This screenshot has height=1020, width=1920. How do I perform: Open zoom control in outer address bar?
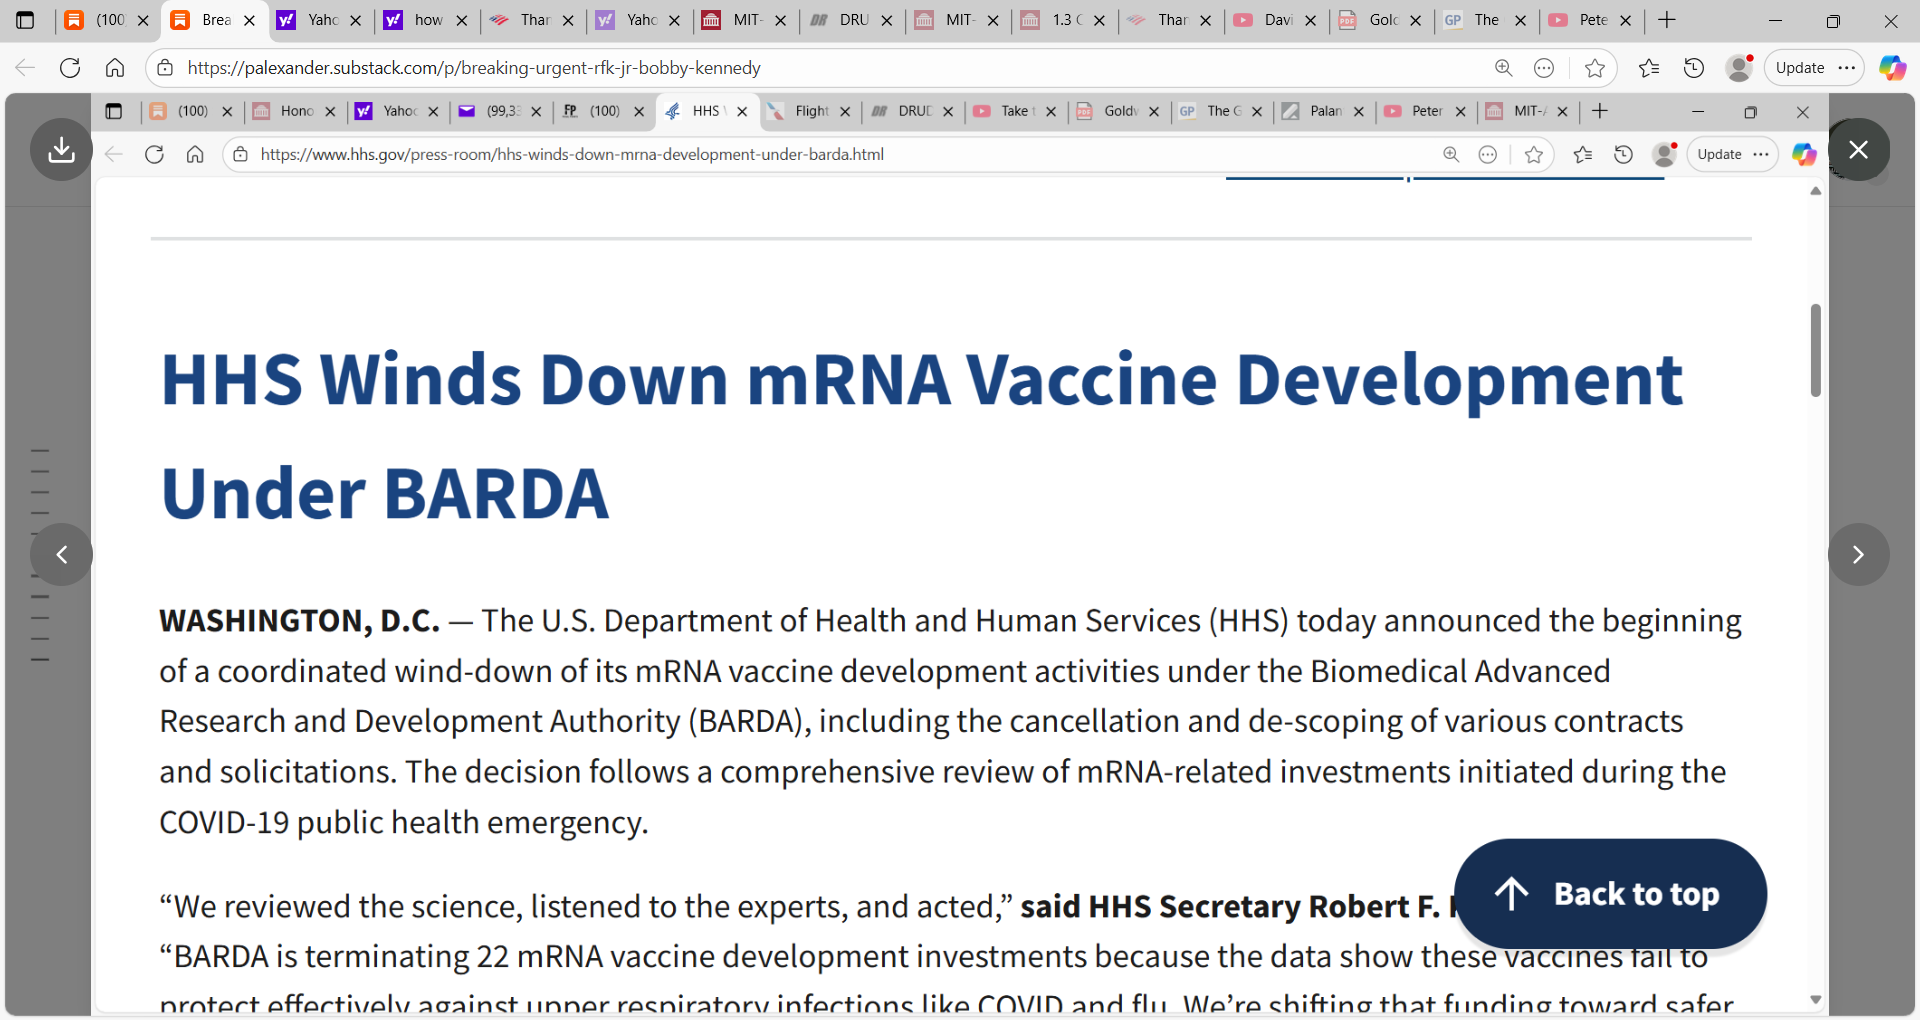(x=1503, y=68)
